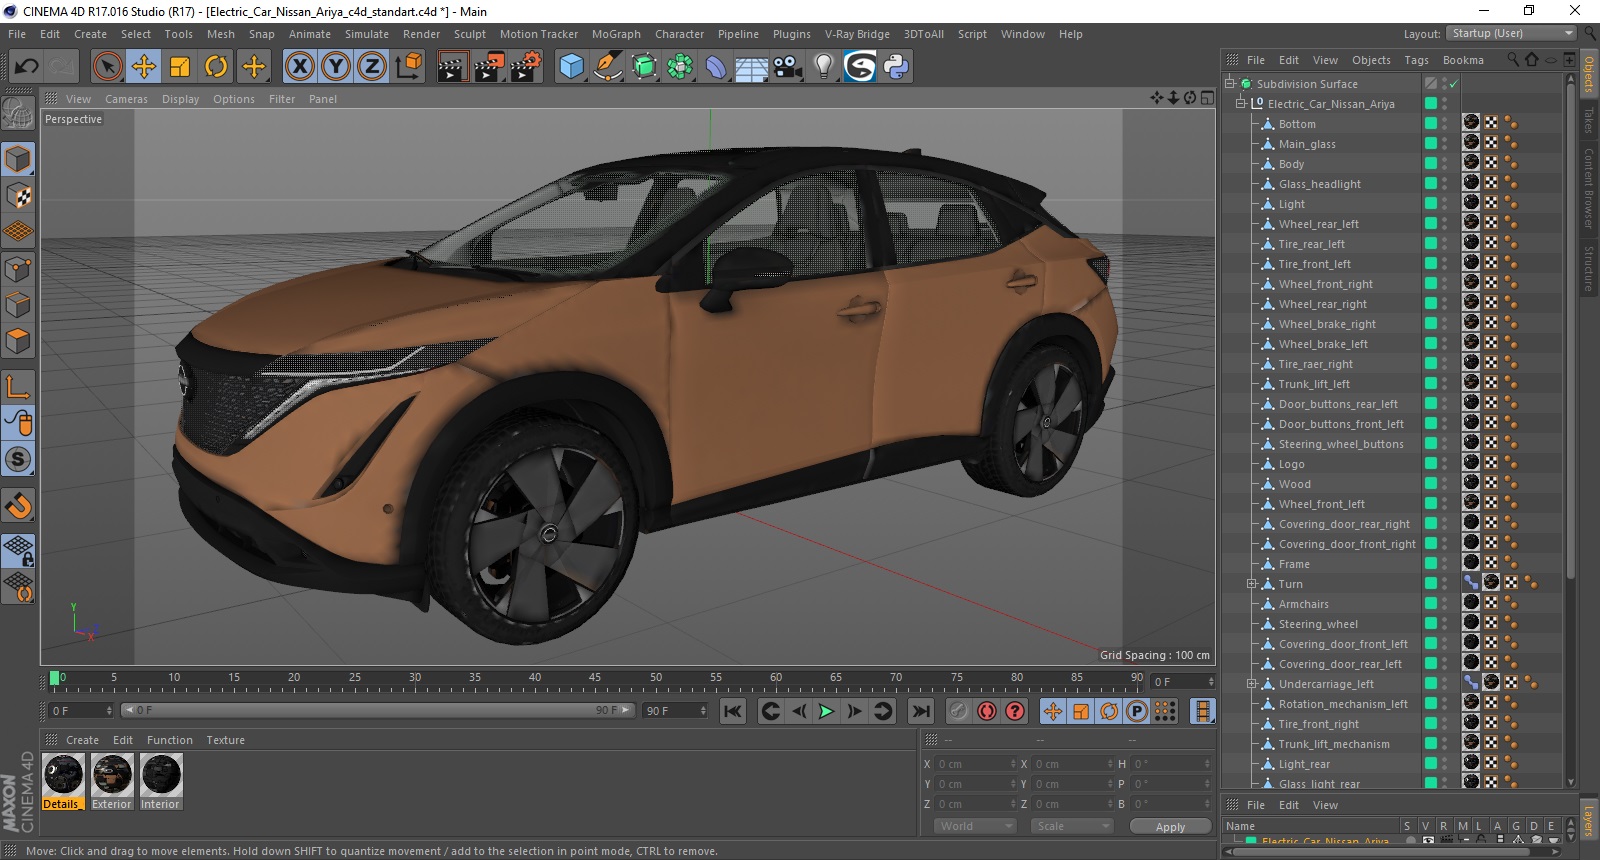The width and height of the screenshot is (1600, 860).
Task: Toggle X axis lock
Action: pyautogui.click(x=299, y=67)
